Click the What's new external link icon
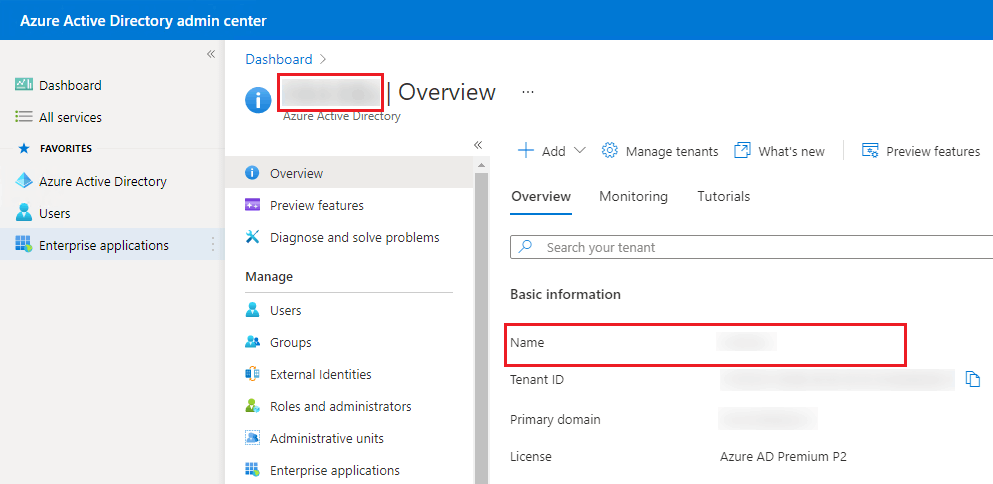The width and height of the screenshot is (993, 484). click(x=742, y=151)
